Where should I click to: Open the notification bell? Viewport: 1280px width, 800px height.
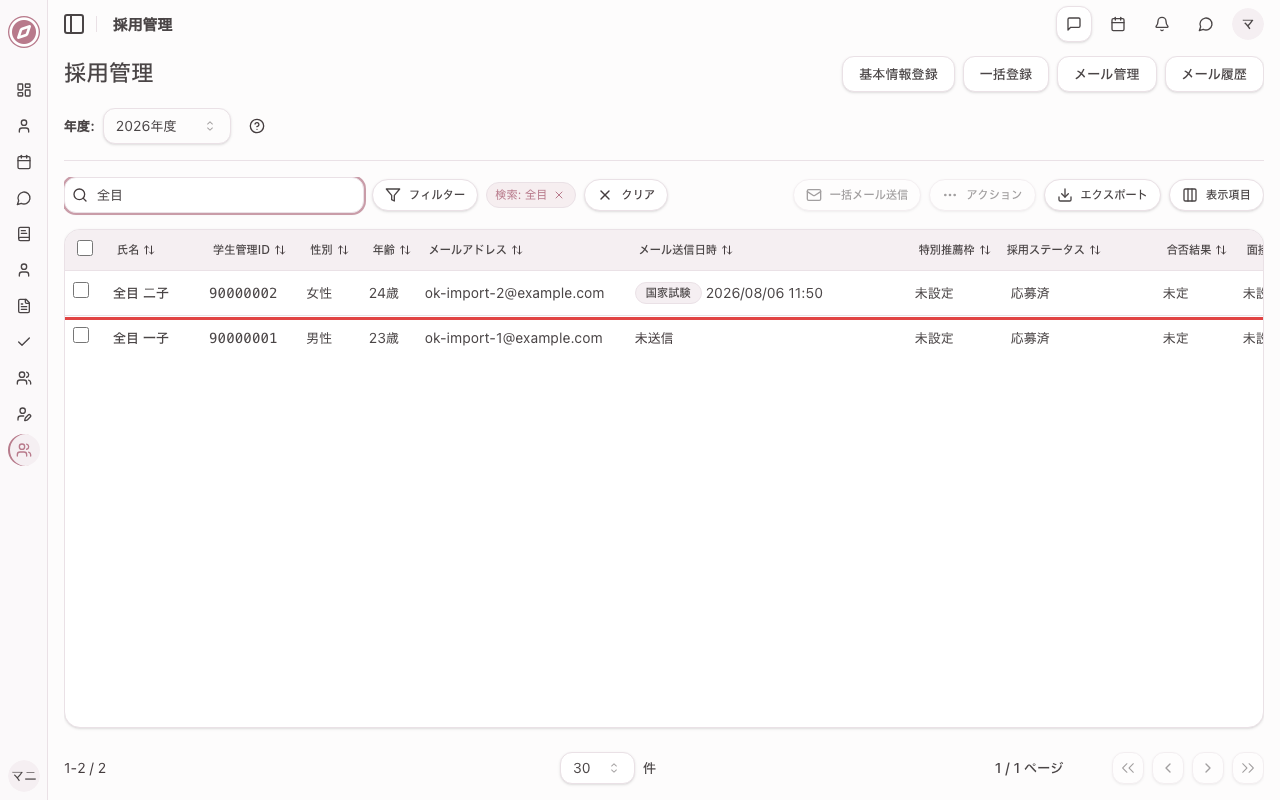(1162, 24)
